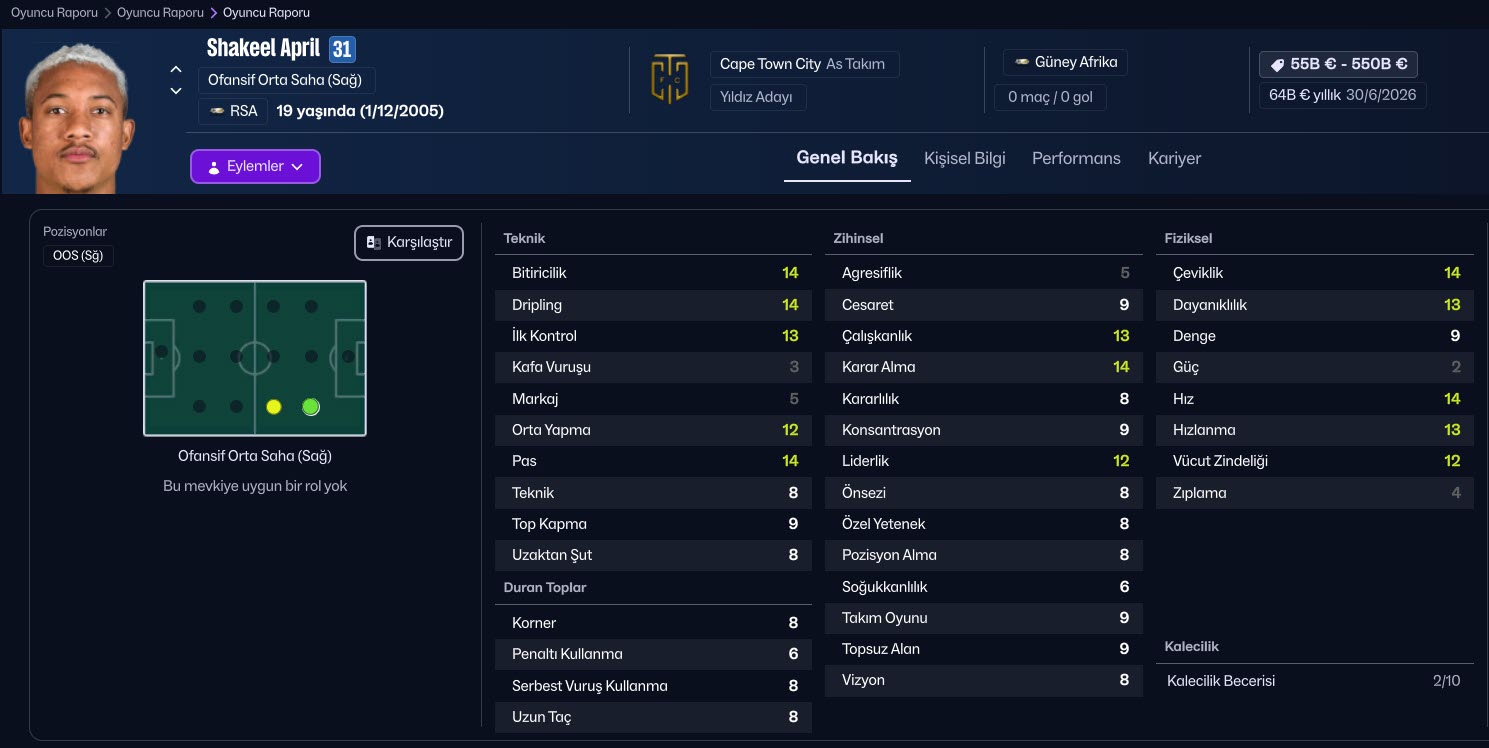Click the yellow position dot on the pitch
This screenshot has height=748, width=1489.
[274, 407]
